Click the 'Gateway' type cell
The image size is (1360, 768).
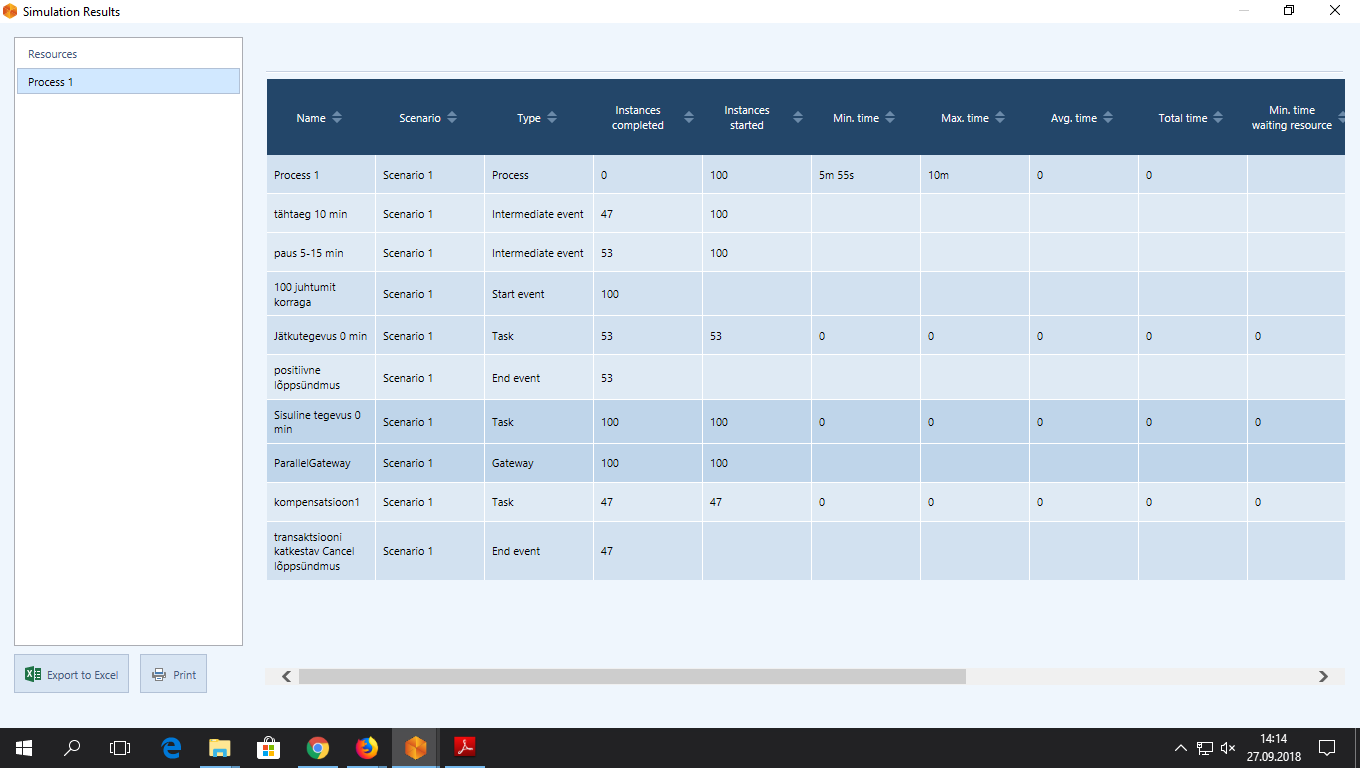pyautogui.click(x=539, y=463)
